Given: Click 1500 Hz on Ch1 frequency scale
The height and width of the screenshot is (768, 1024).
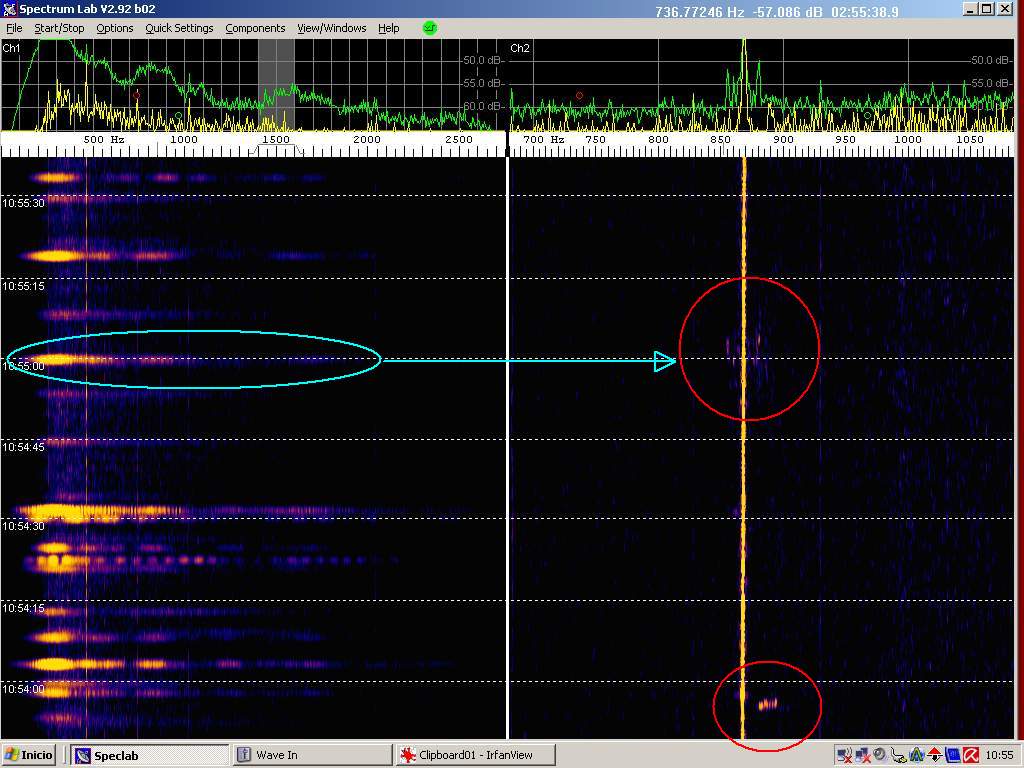Looking at the screenshot, I should click(x=275, y=140).
